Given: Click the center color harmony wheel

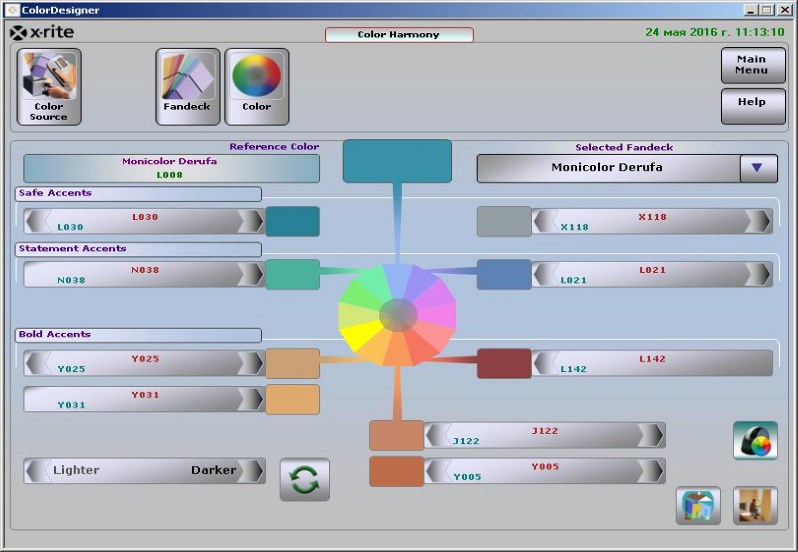Looking at the screenshot, I should (398, 315).
